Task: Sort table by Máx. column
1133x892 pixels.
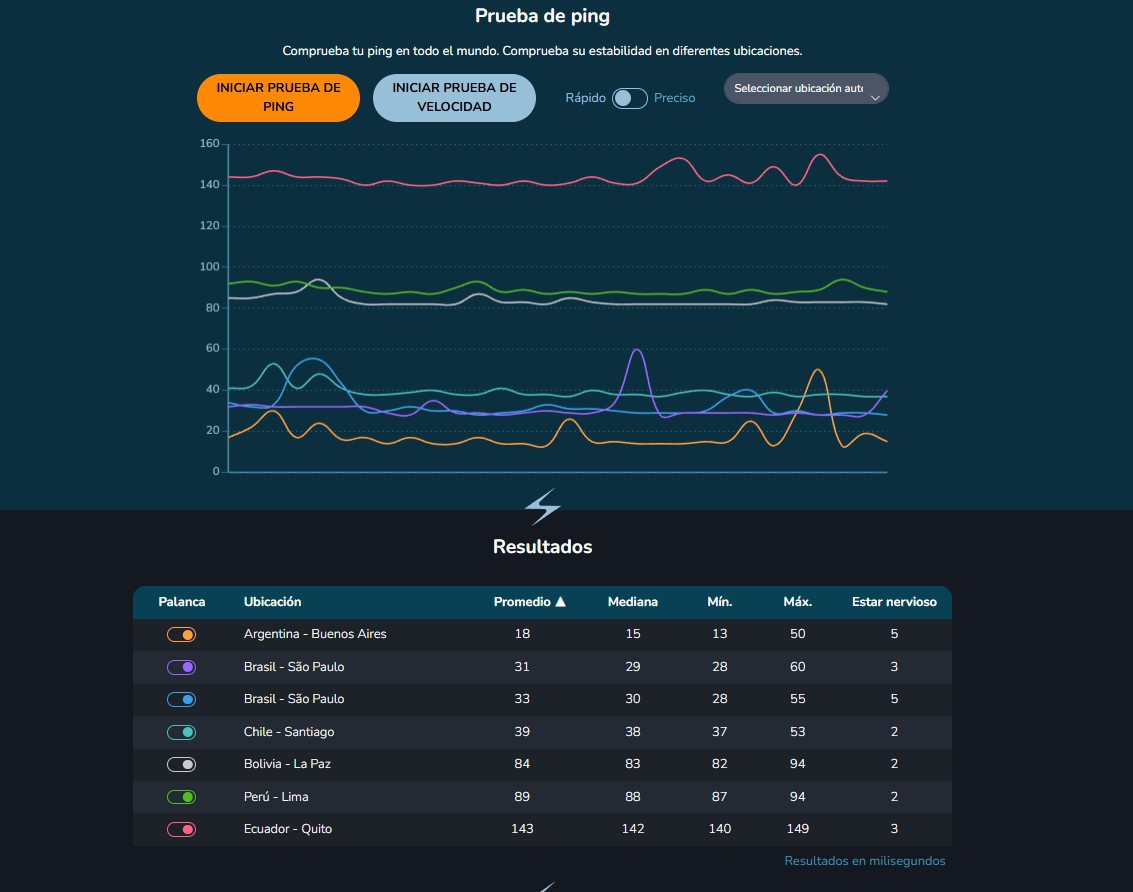Action: [798, 601]
